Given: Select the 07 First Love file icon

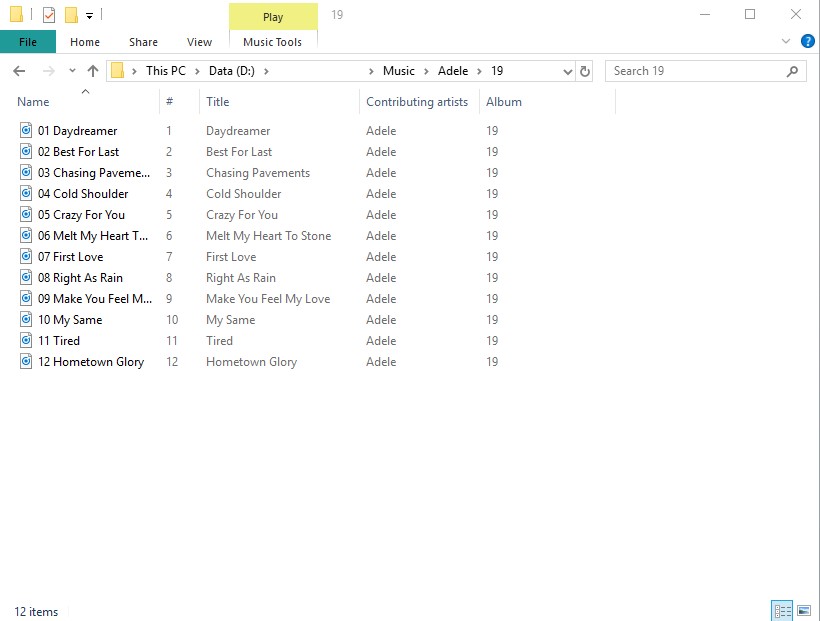Looking at the screenshot, I should coord(26,256).
